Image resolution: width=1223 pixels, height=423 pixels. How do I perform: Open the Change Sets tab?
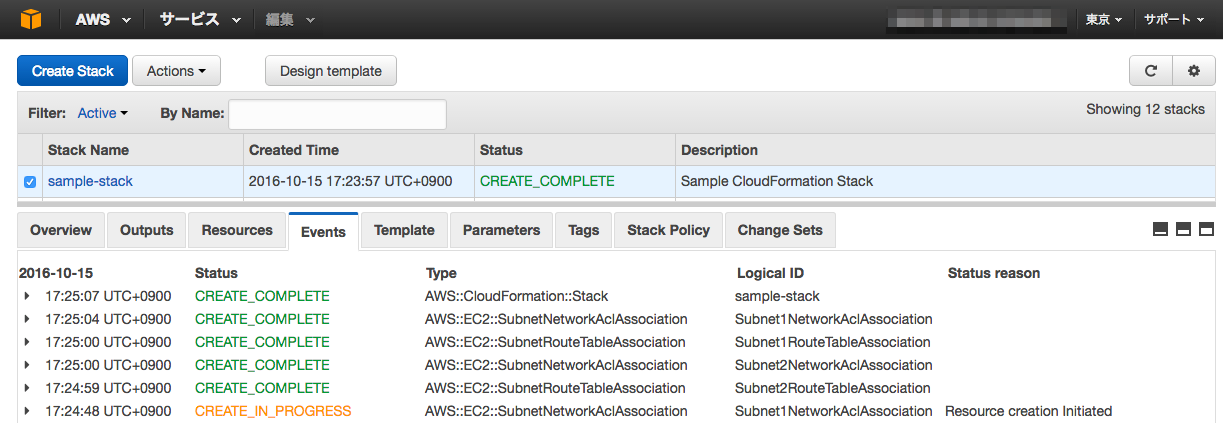pyautogui.click(x=780, y=230)
